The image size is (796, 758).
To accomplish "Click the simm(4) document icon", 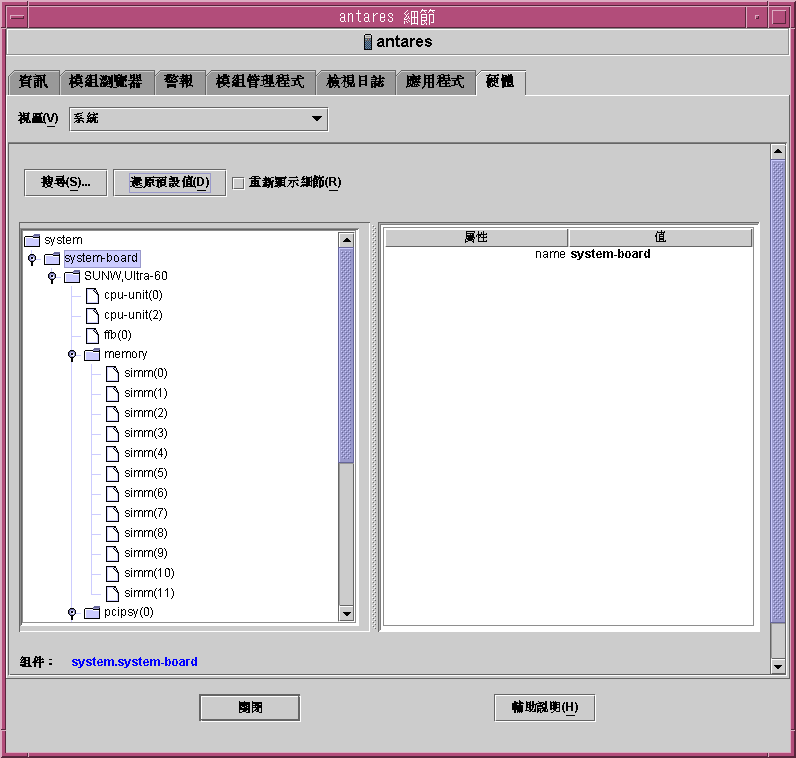I will tap(112, 453).
